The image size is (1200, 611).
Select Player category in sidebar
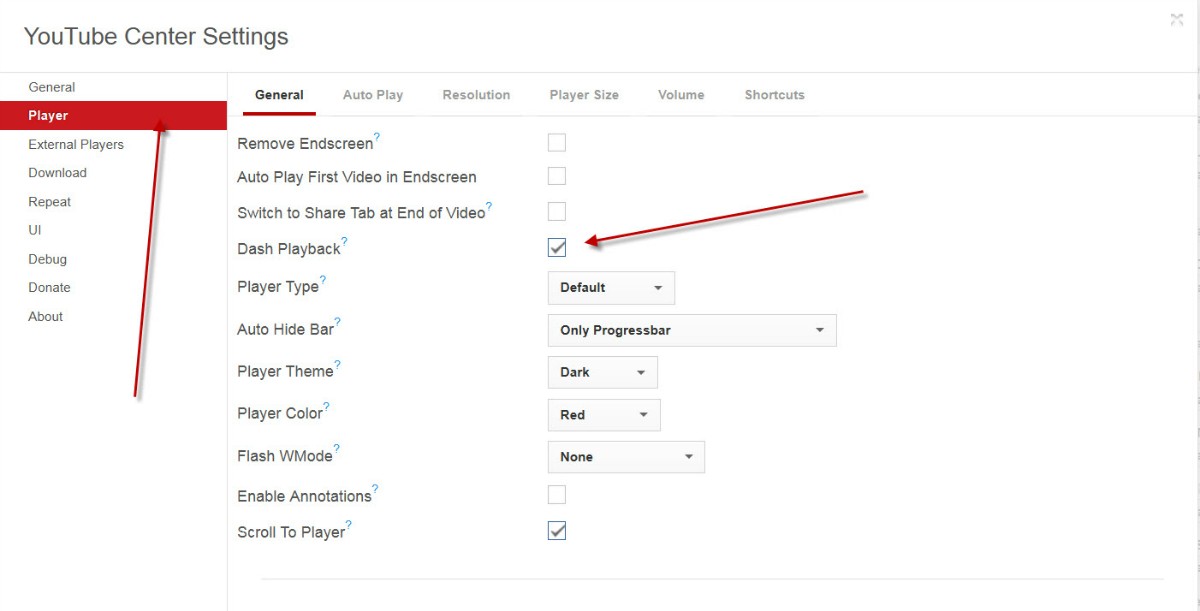[113, 116]
